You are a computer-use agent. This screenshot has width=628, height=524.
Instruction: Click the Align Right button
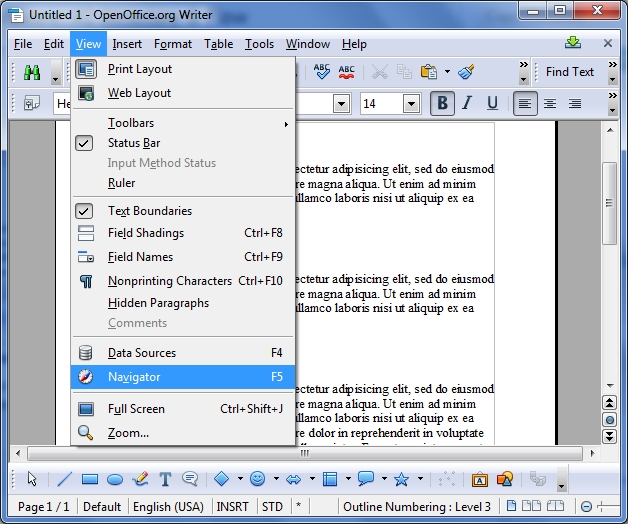pos(575,103)
